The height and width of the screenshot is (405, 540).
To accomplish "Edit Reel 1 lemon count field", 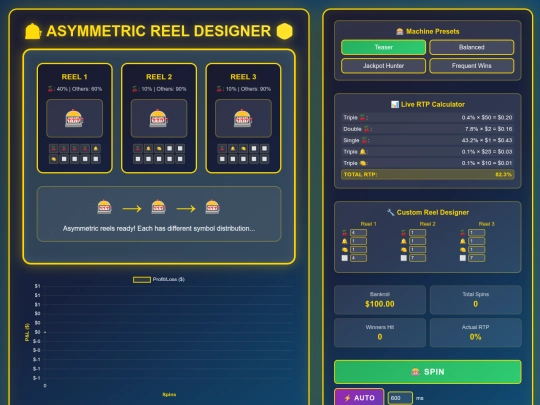I will tap(358, 249).
